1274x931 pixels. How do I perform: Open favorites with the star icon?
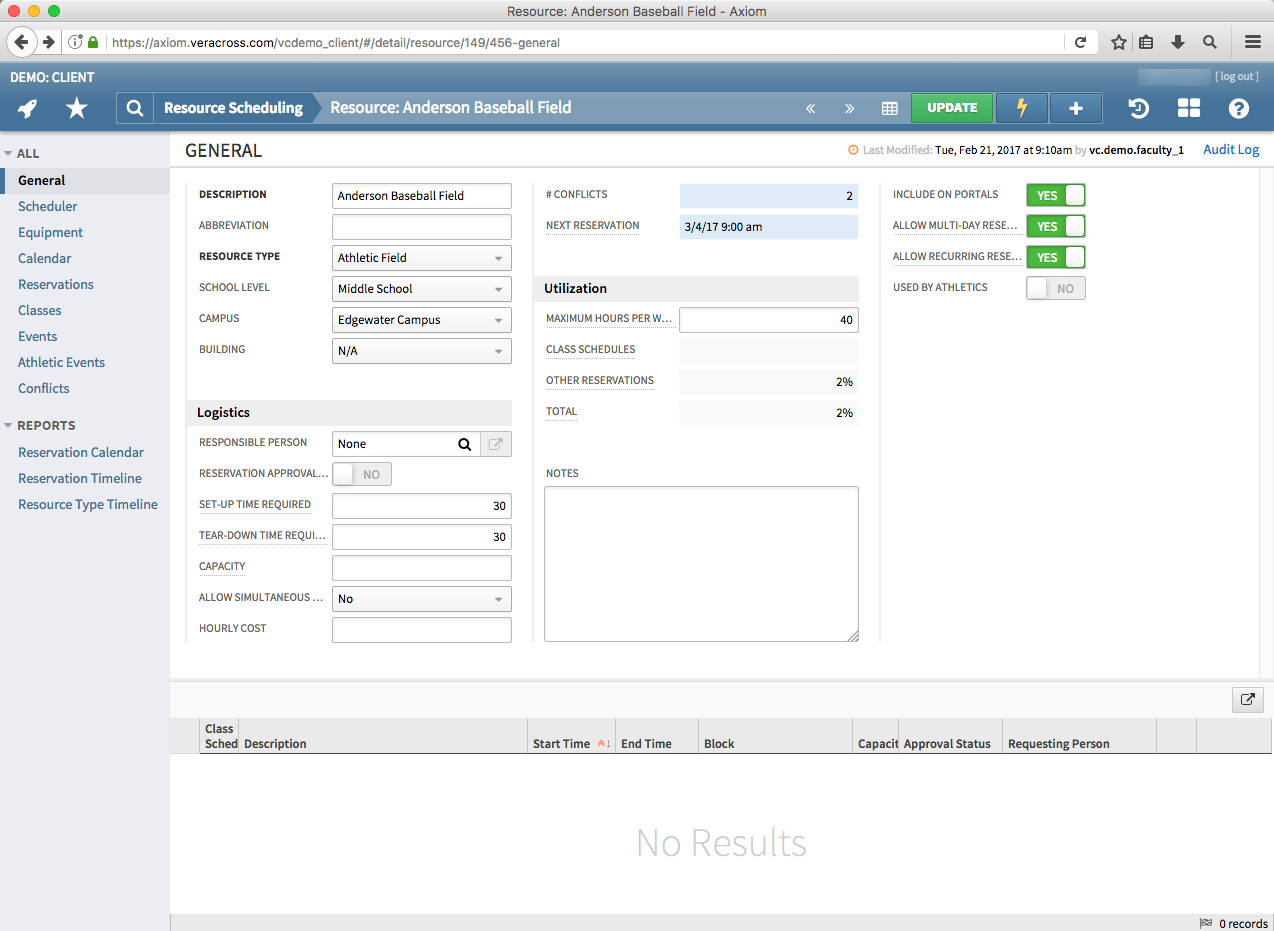pyautogui.click(x=77, y=108)
